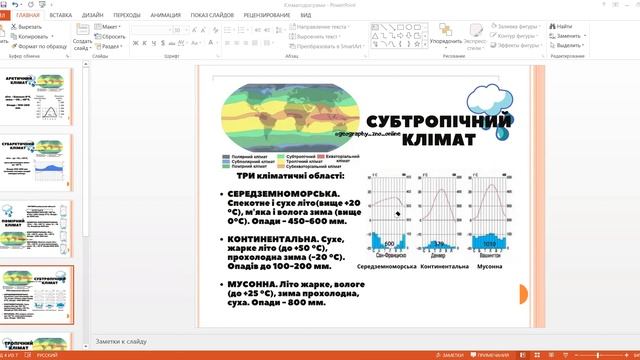Click the Undo arrow in quick access toolbar

click(16, 5)
